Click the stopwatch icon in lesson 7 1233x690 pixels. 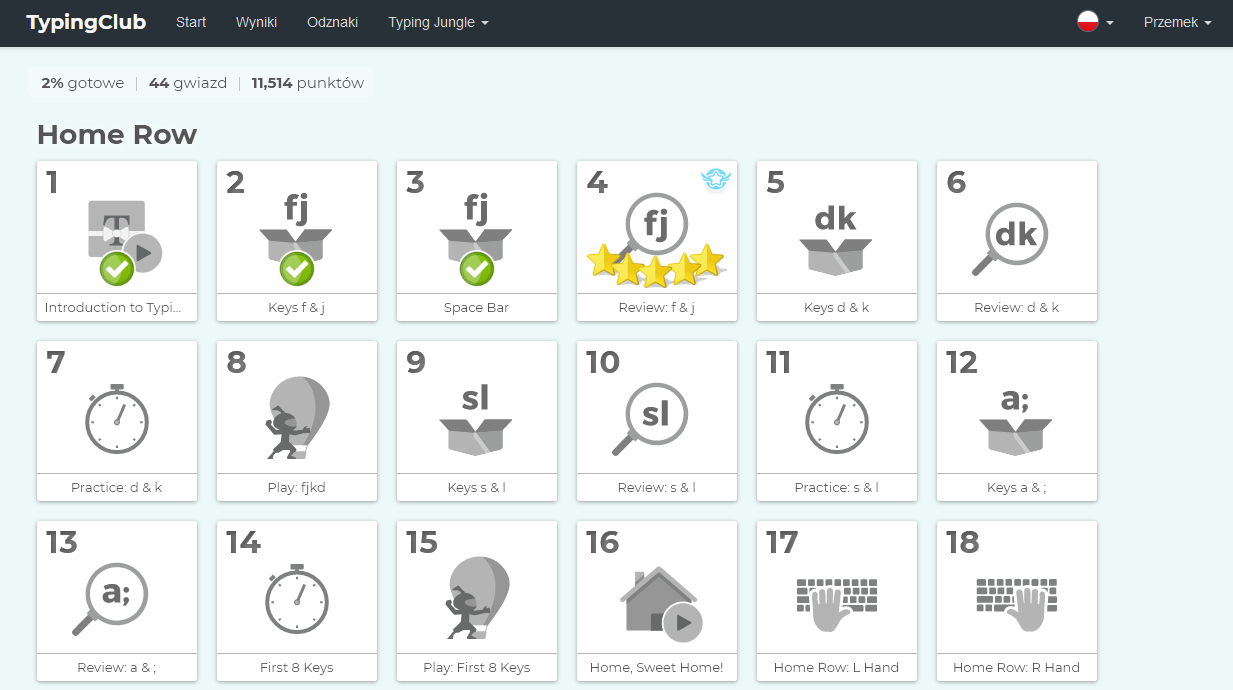117,419
